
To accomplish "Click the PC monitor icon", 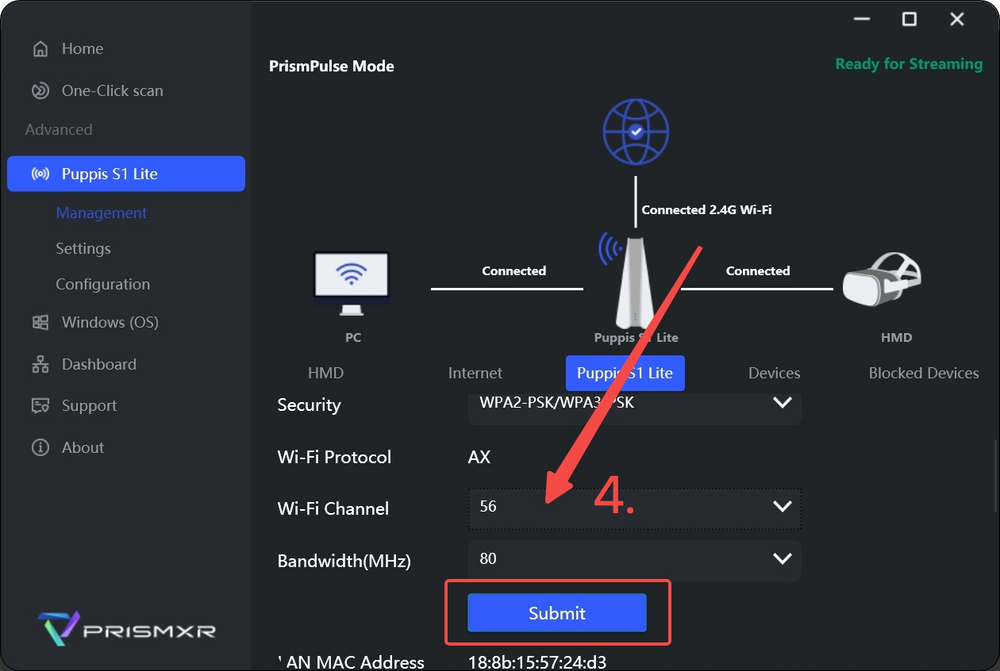I will (350, 282).
